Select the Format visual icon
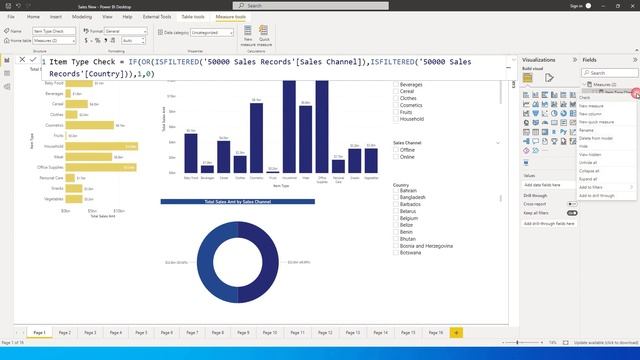 pos(549,78)
